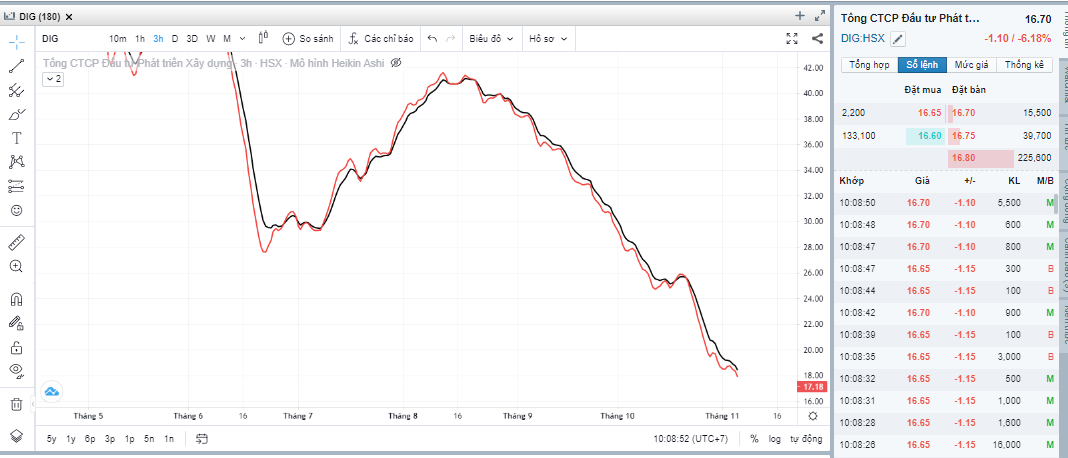
Task: Select the Text annotation tool
Action: [17, 138]
